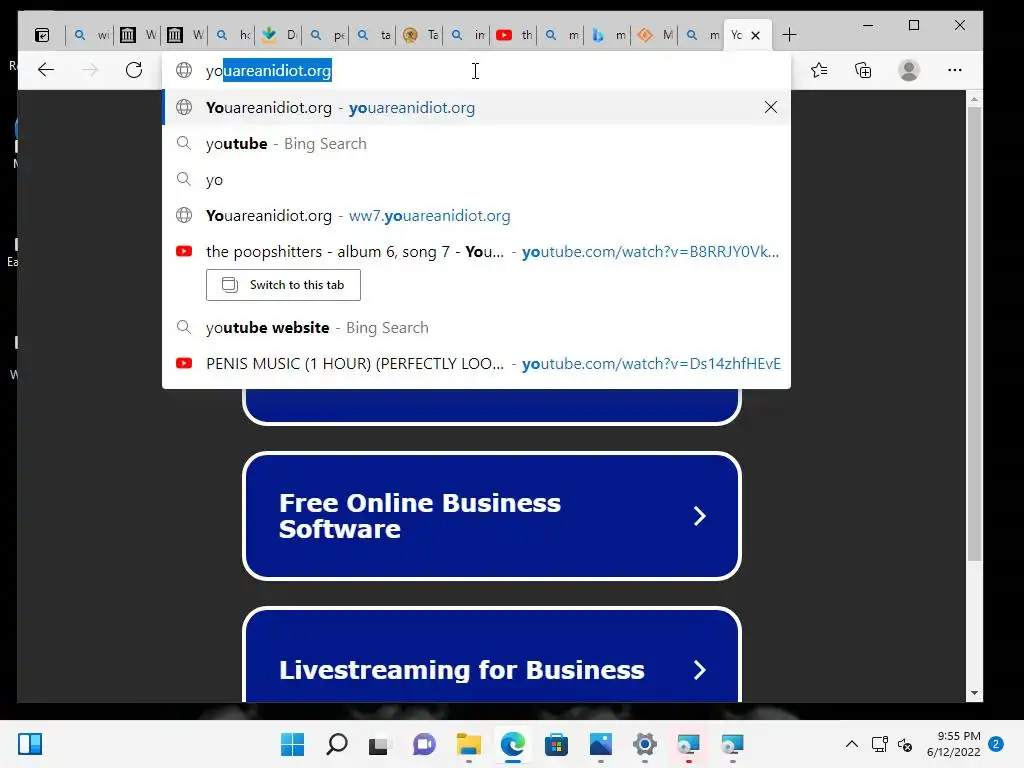Switch to the 'wi' search tab
This screenshot has width=1024, height=768.
click(91, 35)
